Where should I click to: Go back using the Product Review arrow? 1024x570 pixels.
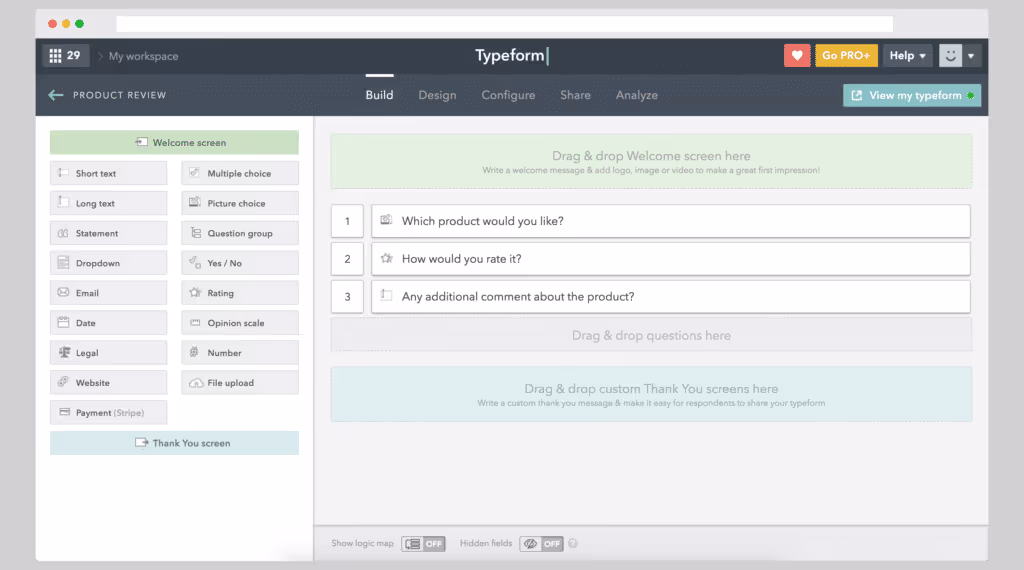click(56, 95)
